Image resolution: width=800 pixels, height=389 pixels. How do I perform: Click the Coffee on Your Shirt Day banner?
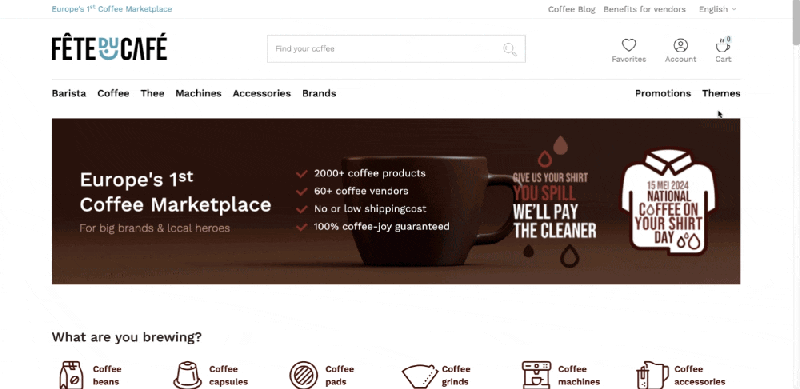click(x=668, y=202)
